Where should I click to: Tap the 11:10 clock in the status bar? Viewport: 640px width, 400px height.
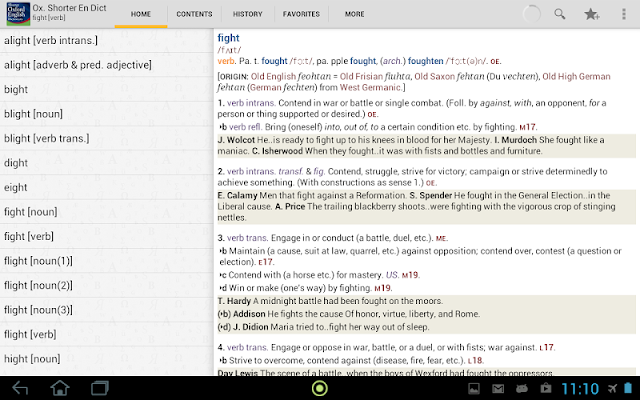pos(580,389)
